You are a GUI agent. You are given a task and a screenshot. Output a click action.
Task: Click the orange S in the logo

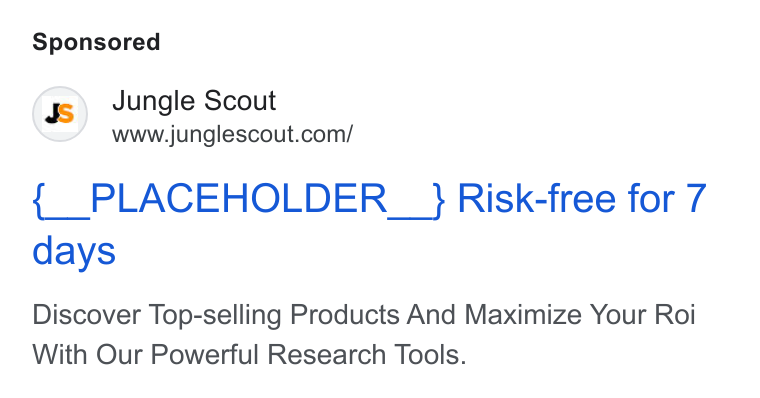click(66, 113)
